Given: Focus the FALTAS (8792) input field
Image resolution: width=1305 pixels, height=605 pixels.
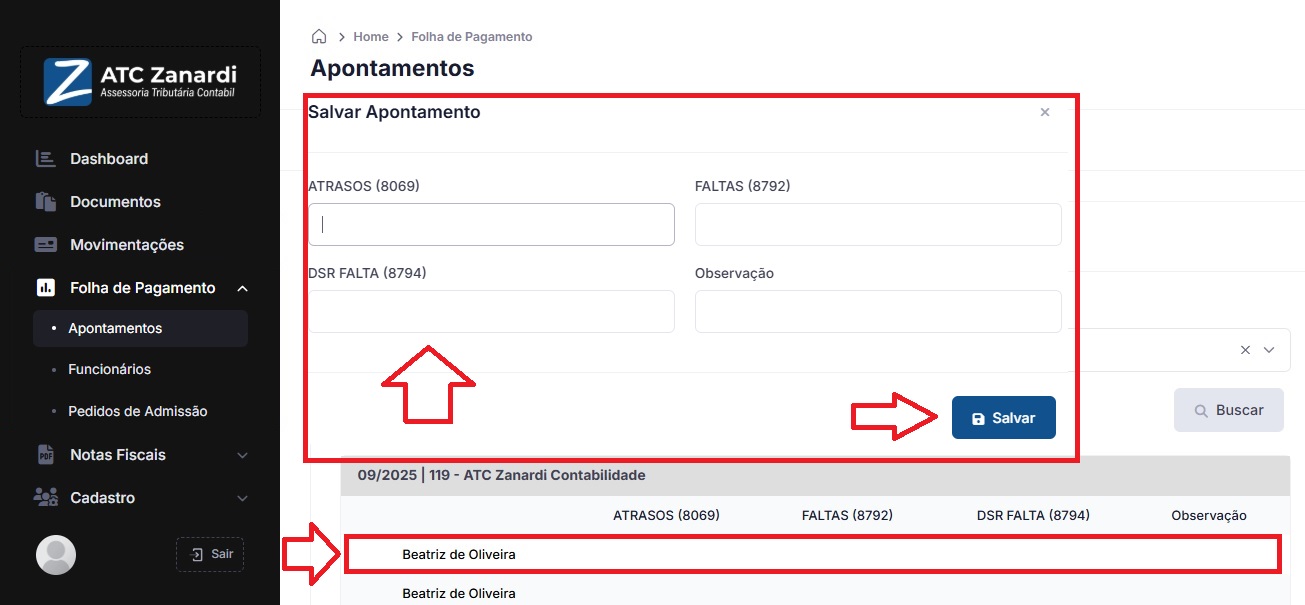Looking at the screenshot, I should click(877, 225).
